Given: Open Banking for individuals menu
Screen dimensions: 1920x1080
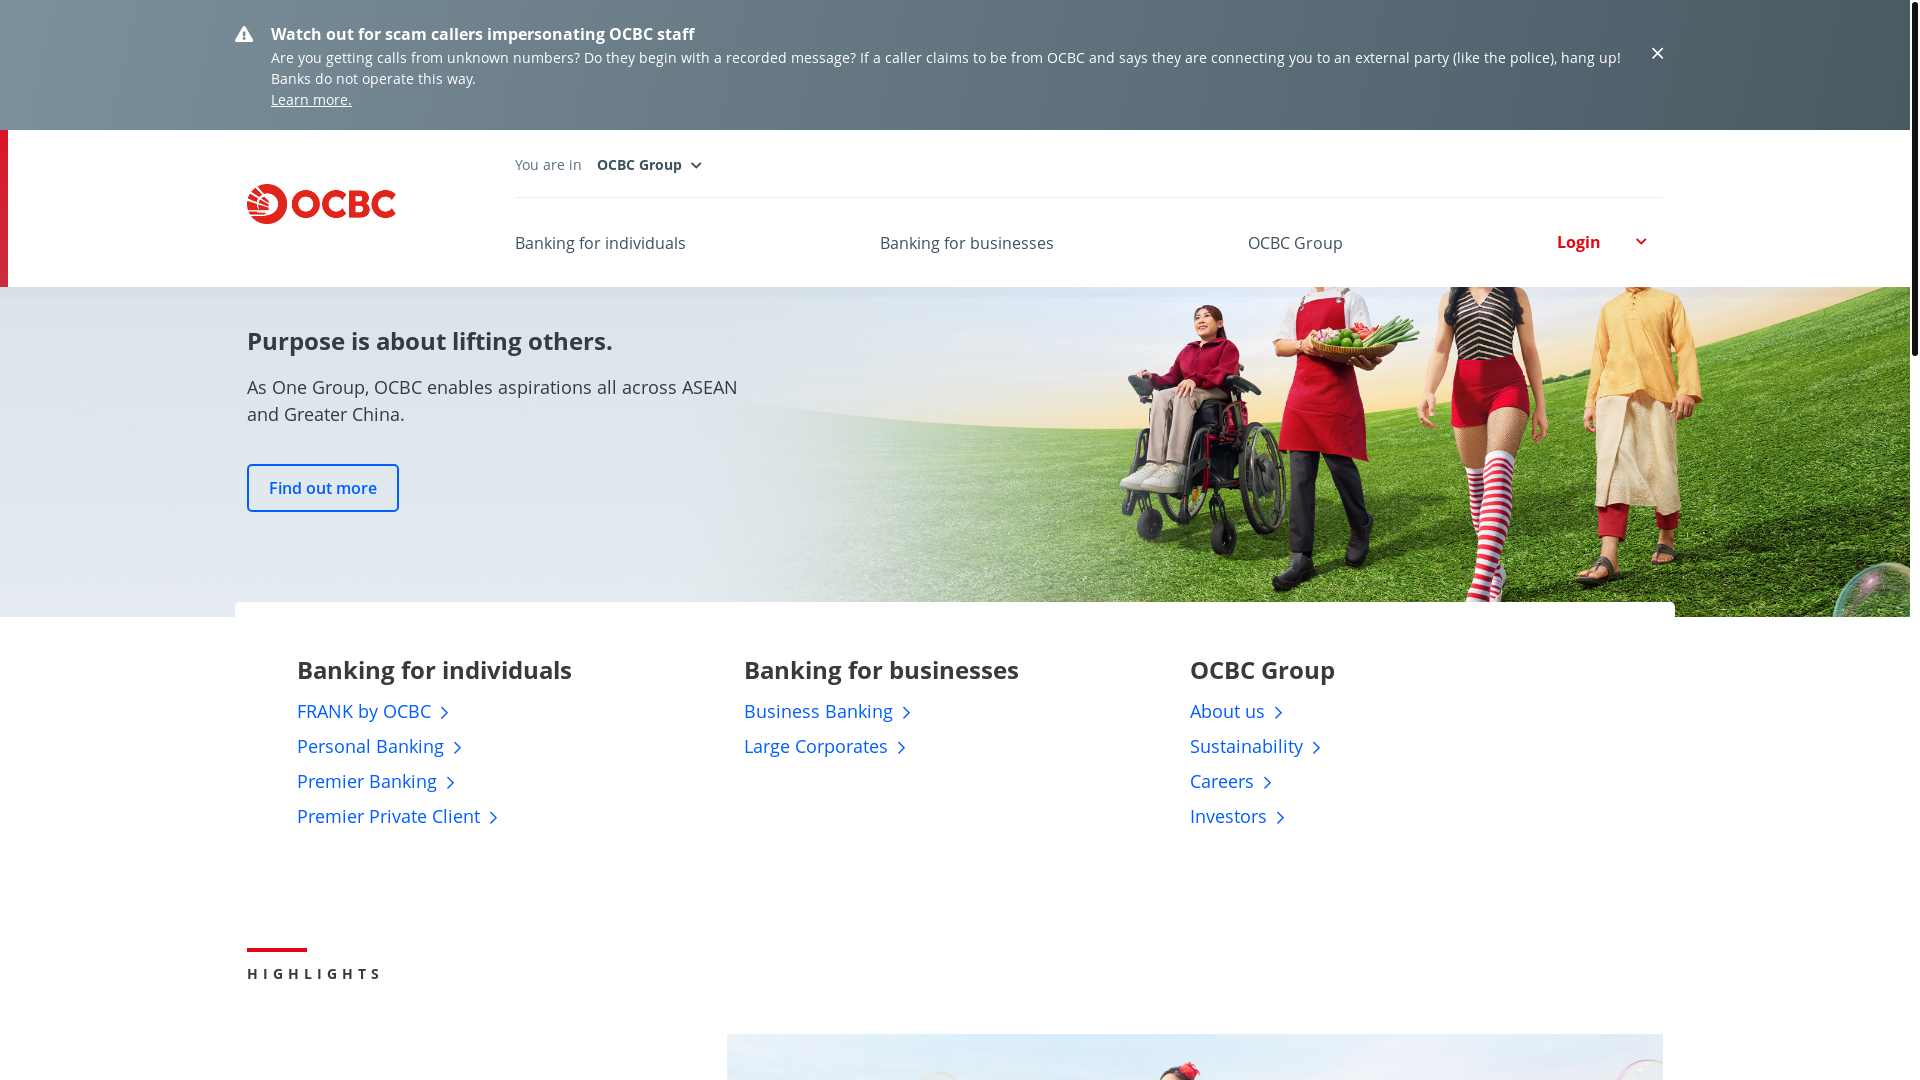Looking at the screenshot, I should coord(600,243).
